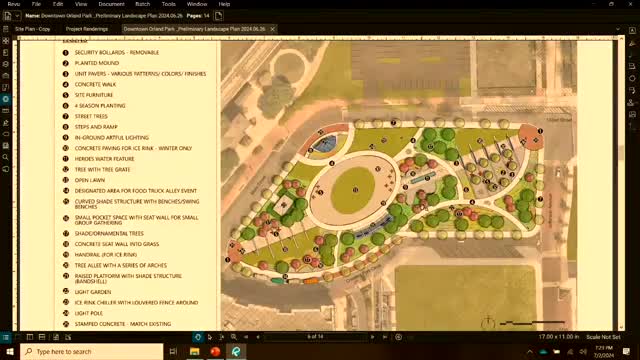The image size is (640, 360).
Task: Open the Thumbnails panel grid icon
Action: point(6,41)
